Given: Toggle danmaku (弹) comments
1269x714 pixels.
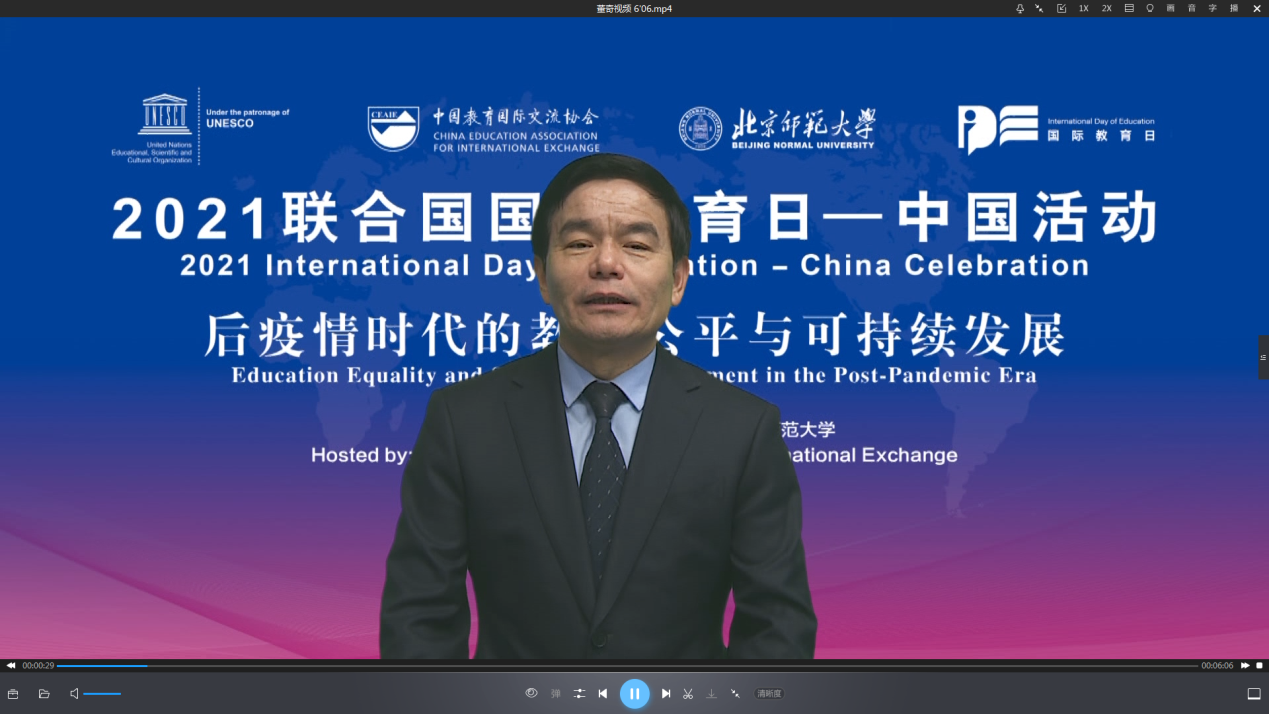Looking at the screenshot, I should [556, 694].
